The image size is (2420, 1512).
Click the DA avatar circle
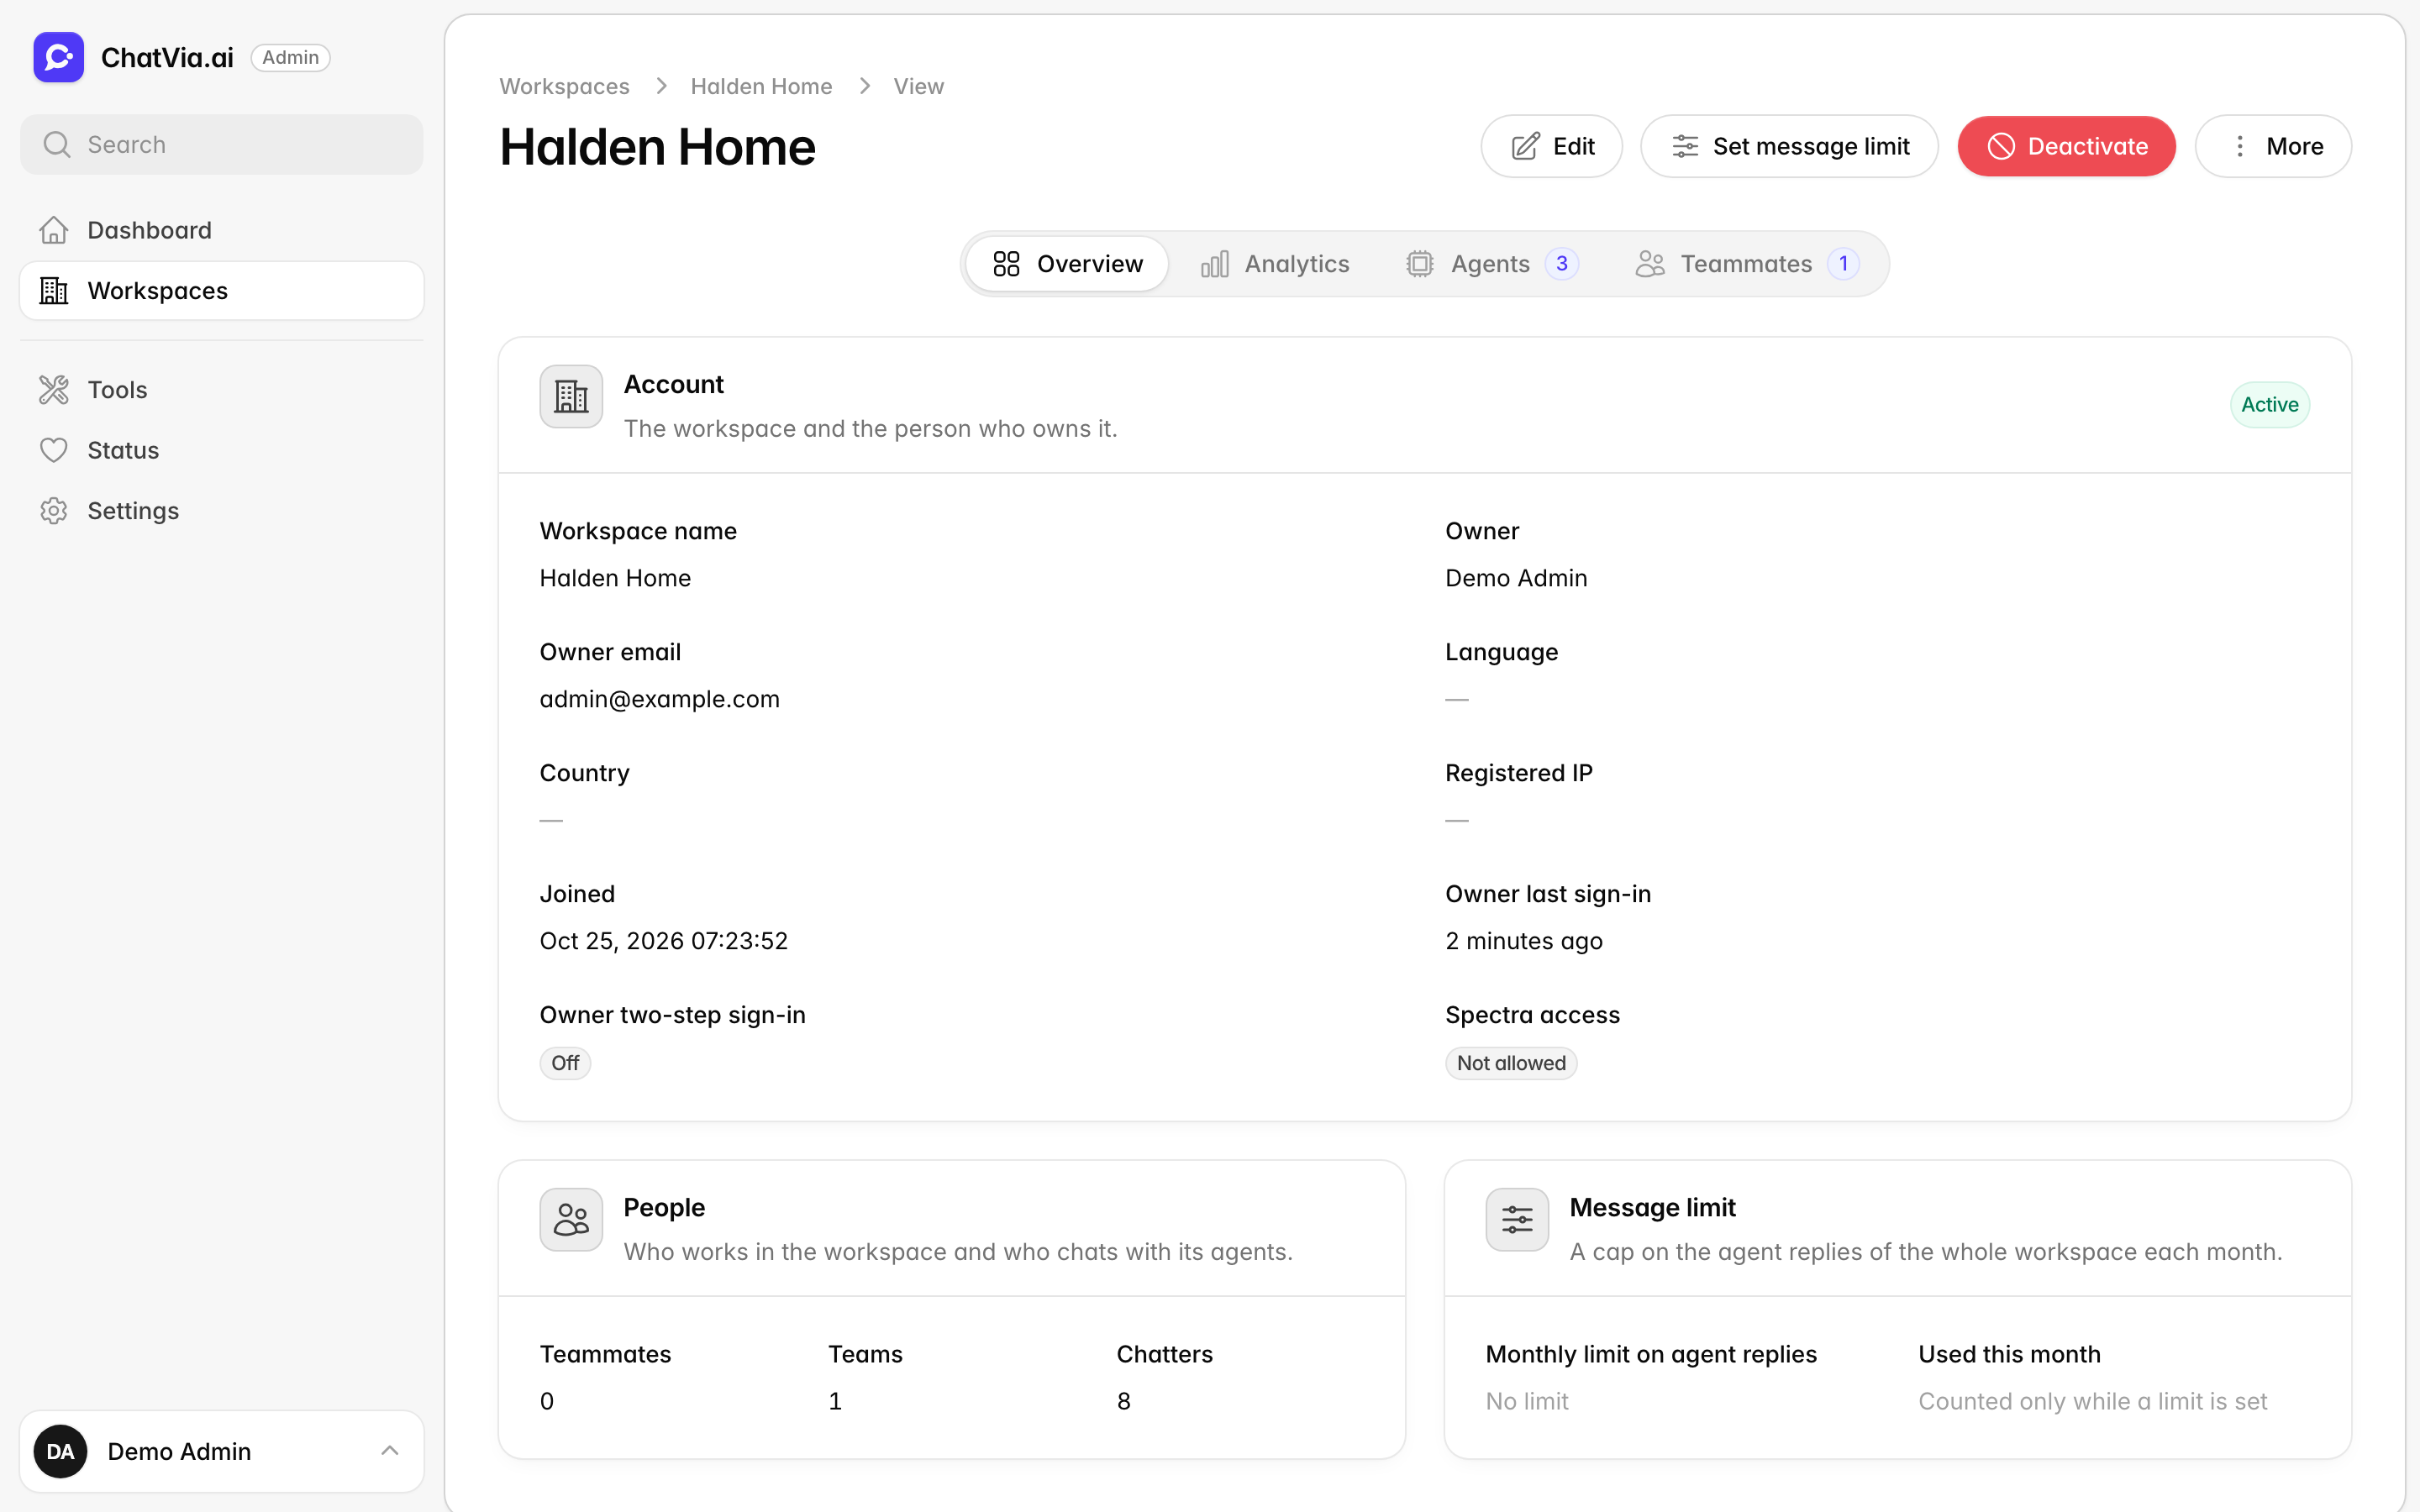click(60, 1451)
